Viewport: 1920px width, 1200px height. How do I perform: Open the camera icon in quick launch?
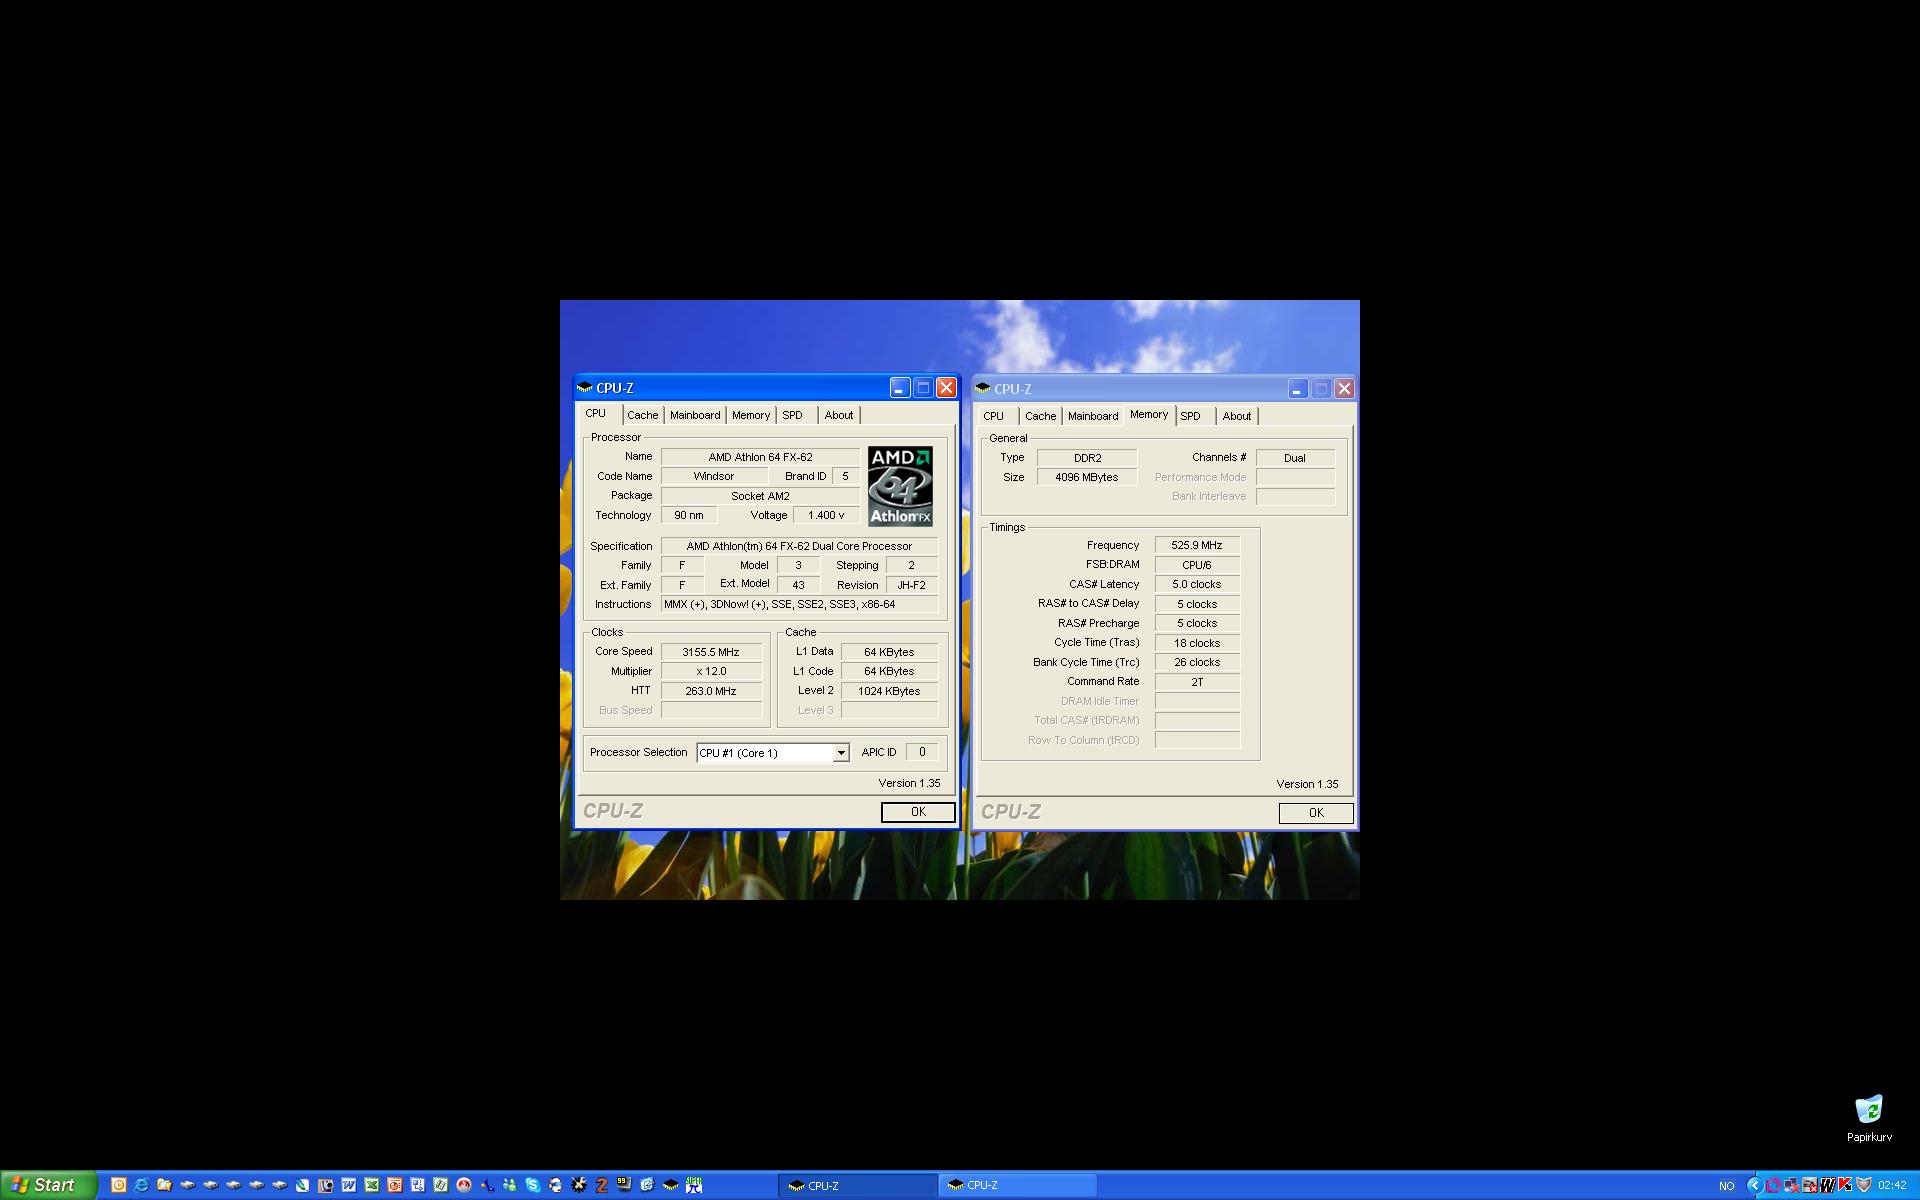tap(325, 1185)
